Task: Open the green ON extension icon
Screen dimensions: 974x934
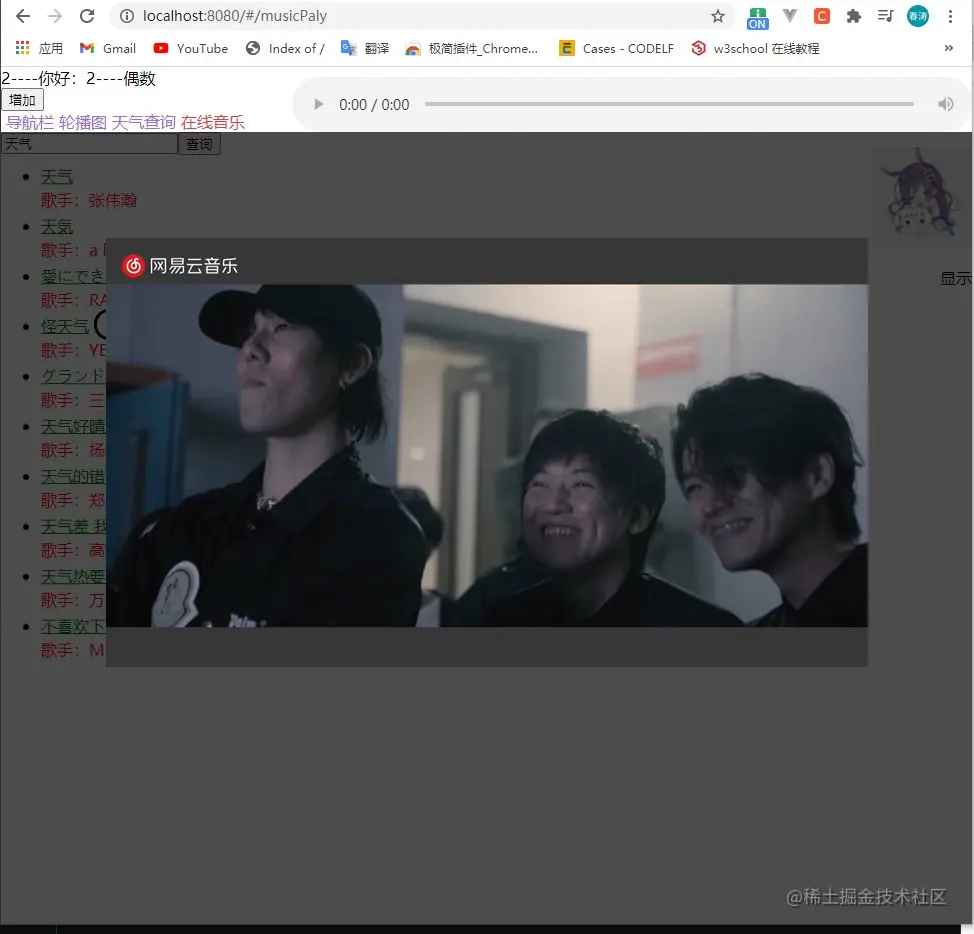Action: click(x=757, y=18)
